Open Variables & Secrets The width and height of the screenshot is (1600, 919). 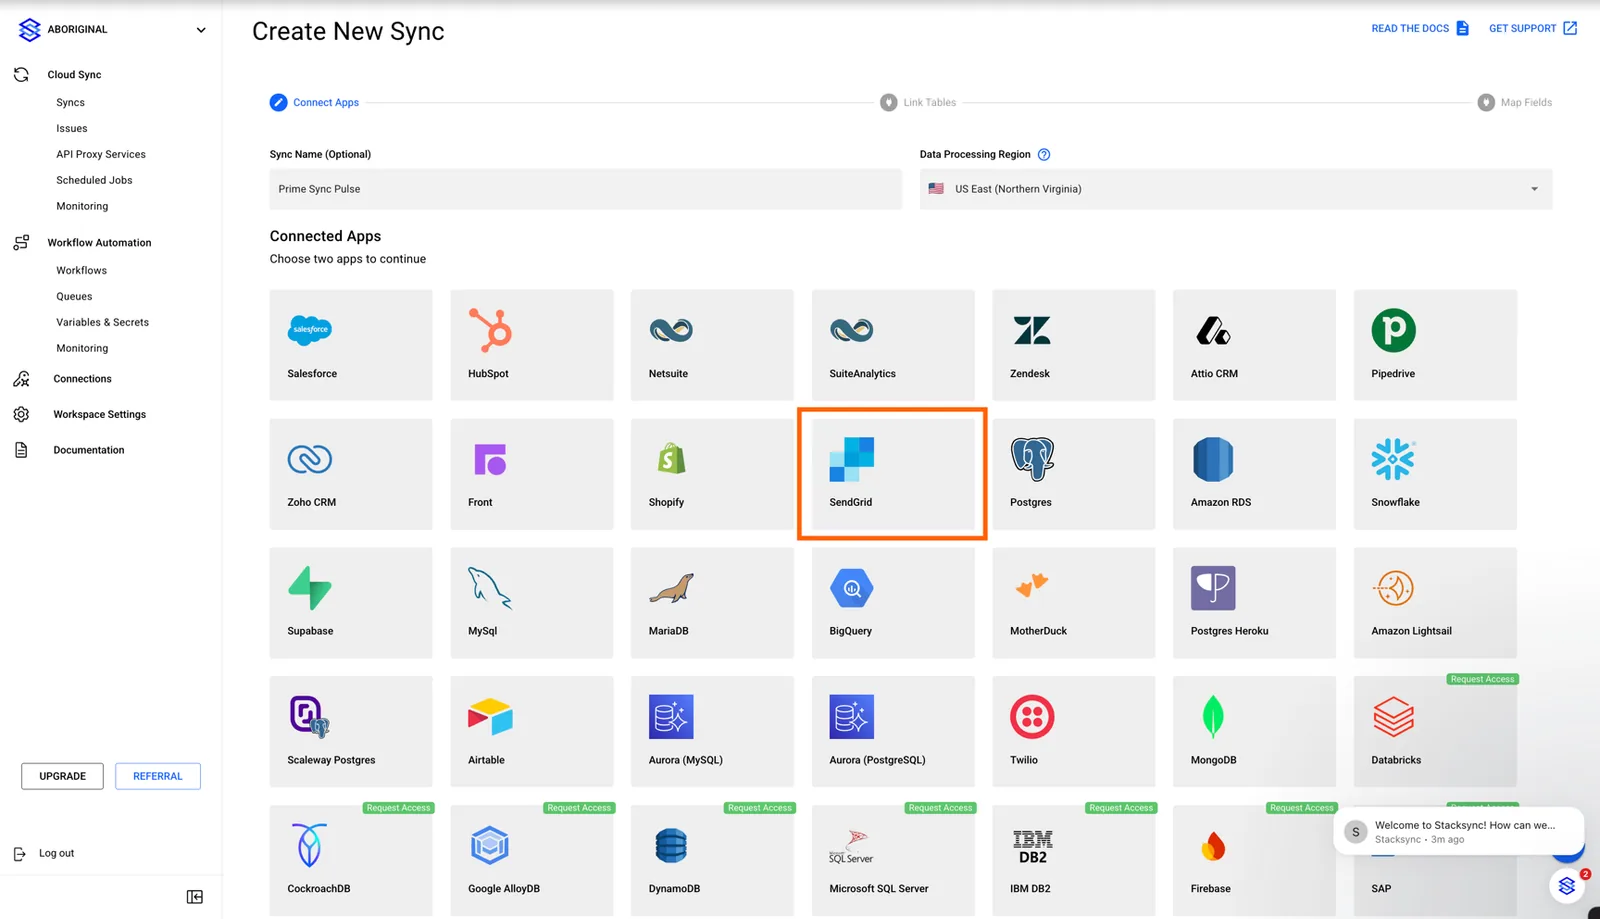pos(103,322)
